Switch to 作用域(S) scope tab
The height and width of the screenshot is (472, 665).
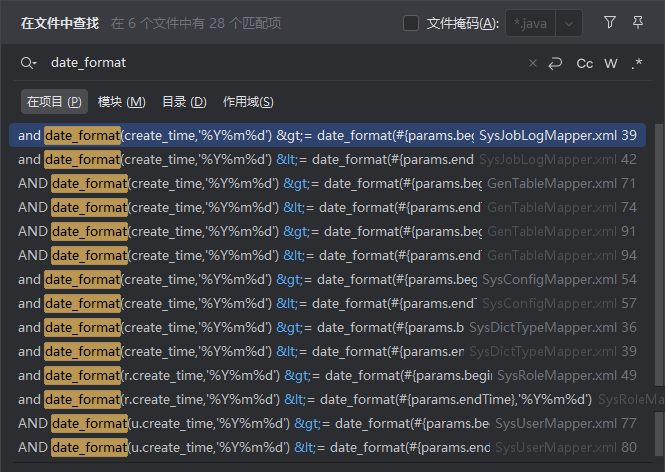(x=248, y=102)
